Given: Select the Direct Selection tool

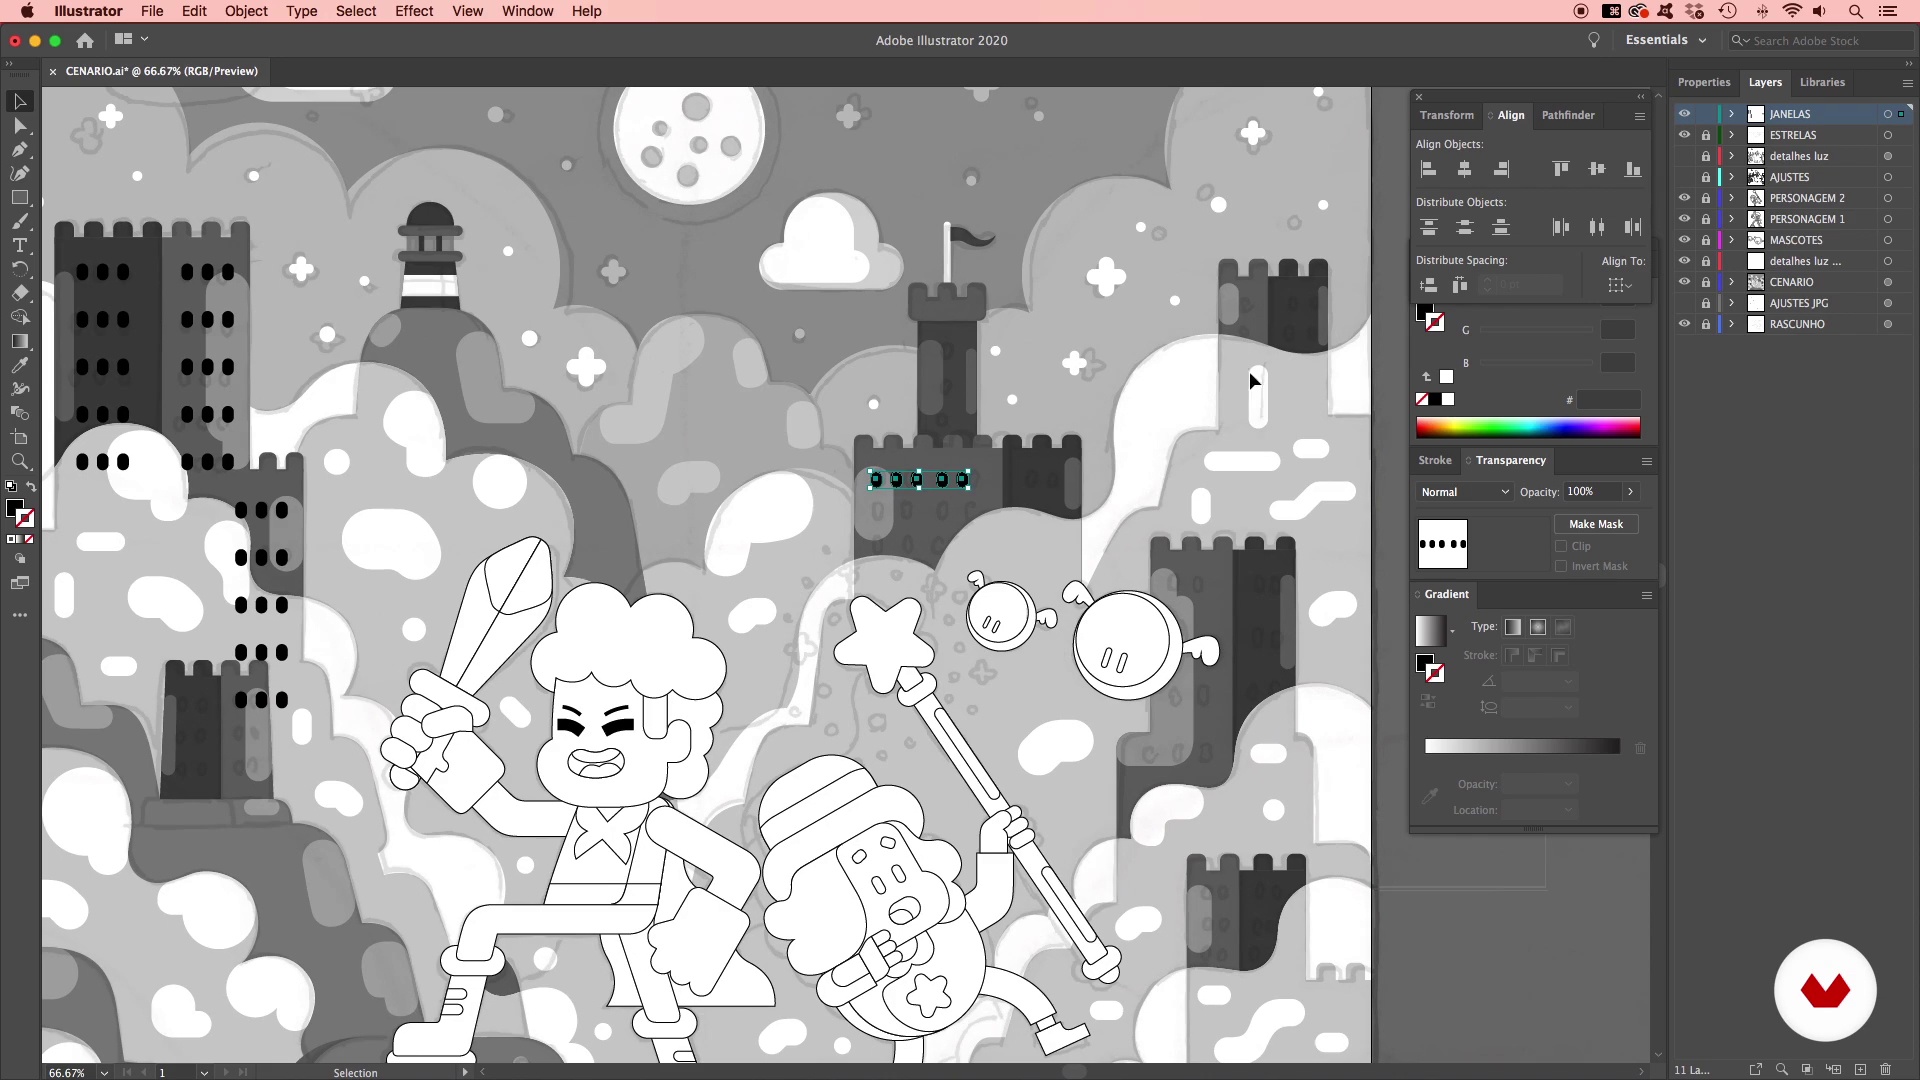Looking at the screenshot, I should click(x=19, y=126).
